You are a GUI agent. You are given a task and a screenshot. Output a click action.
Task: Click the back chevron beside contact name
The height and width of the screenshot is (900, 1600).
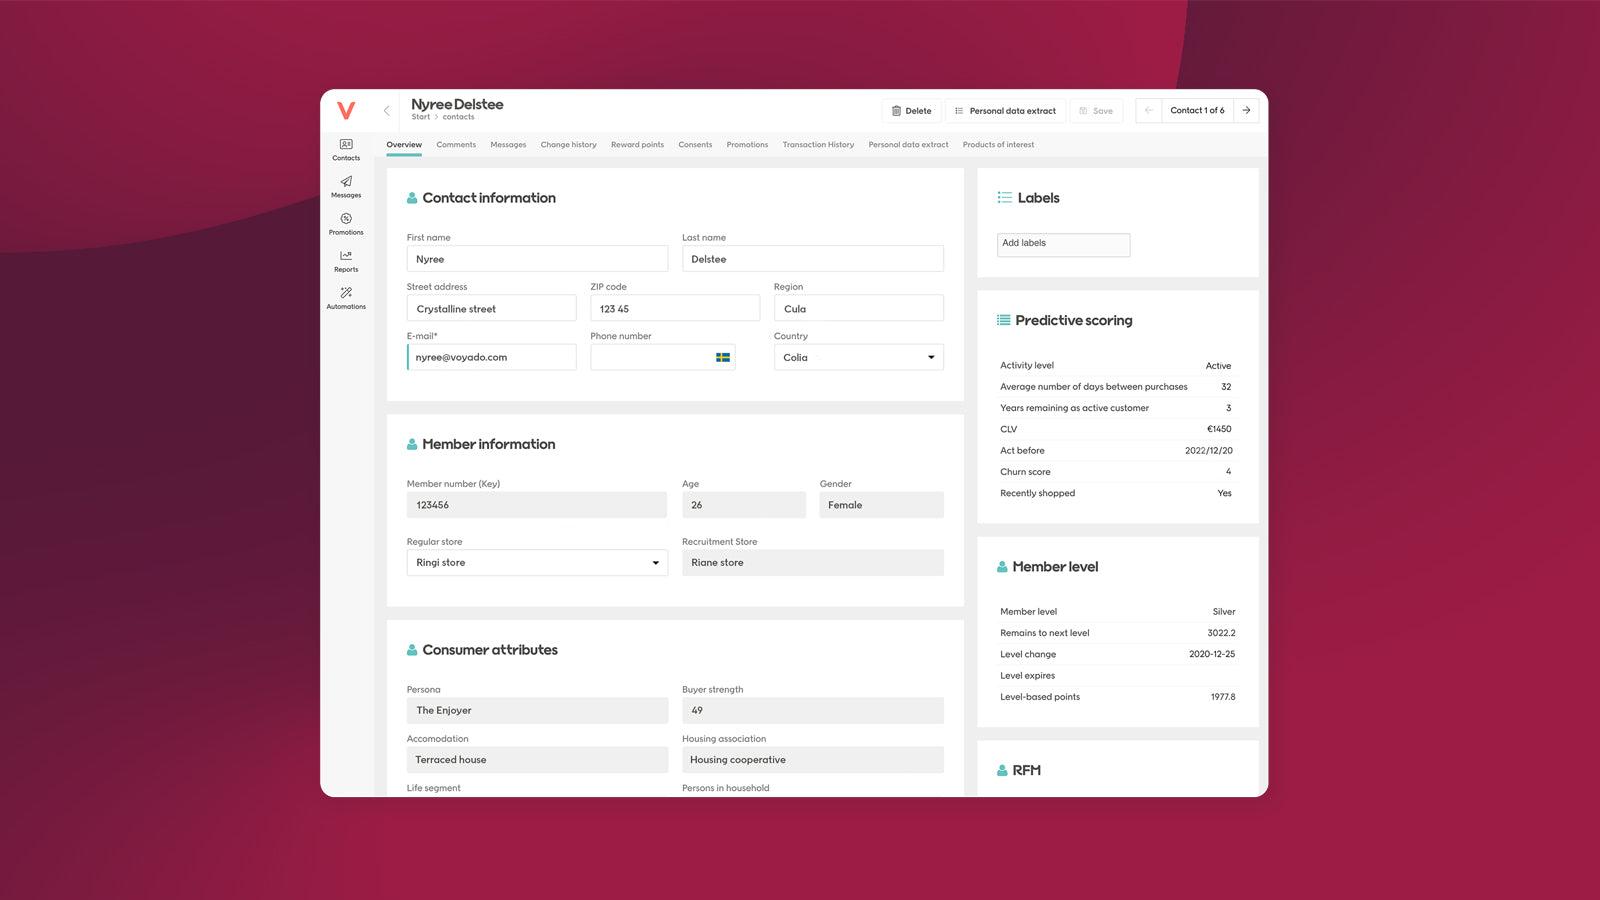point(387,111)
